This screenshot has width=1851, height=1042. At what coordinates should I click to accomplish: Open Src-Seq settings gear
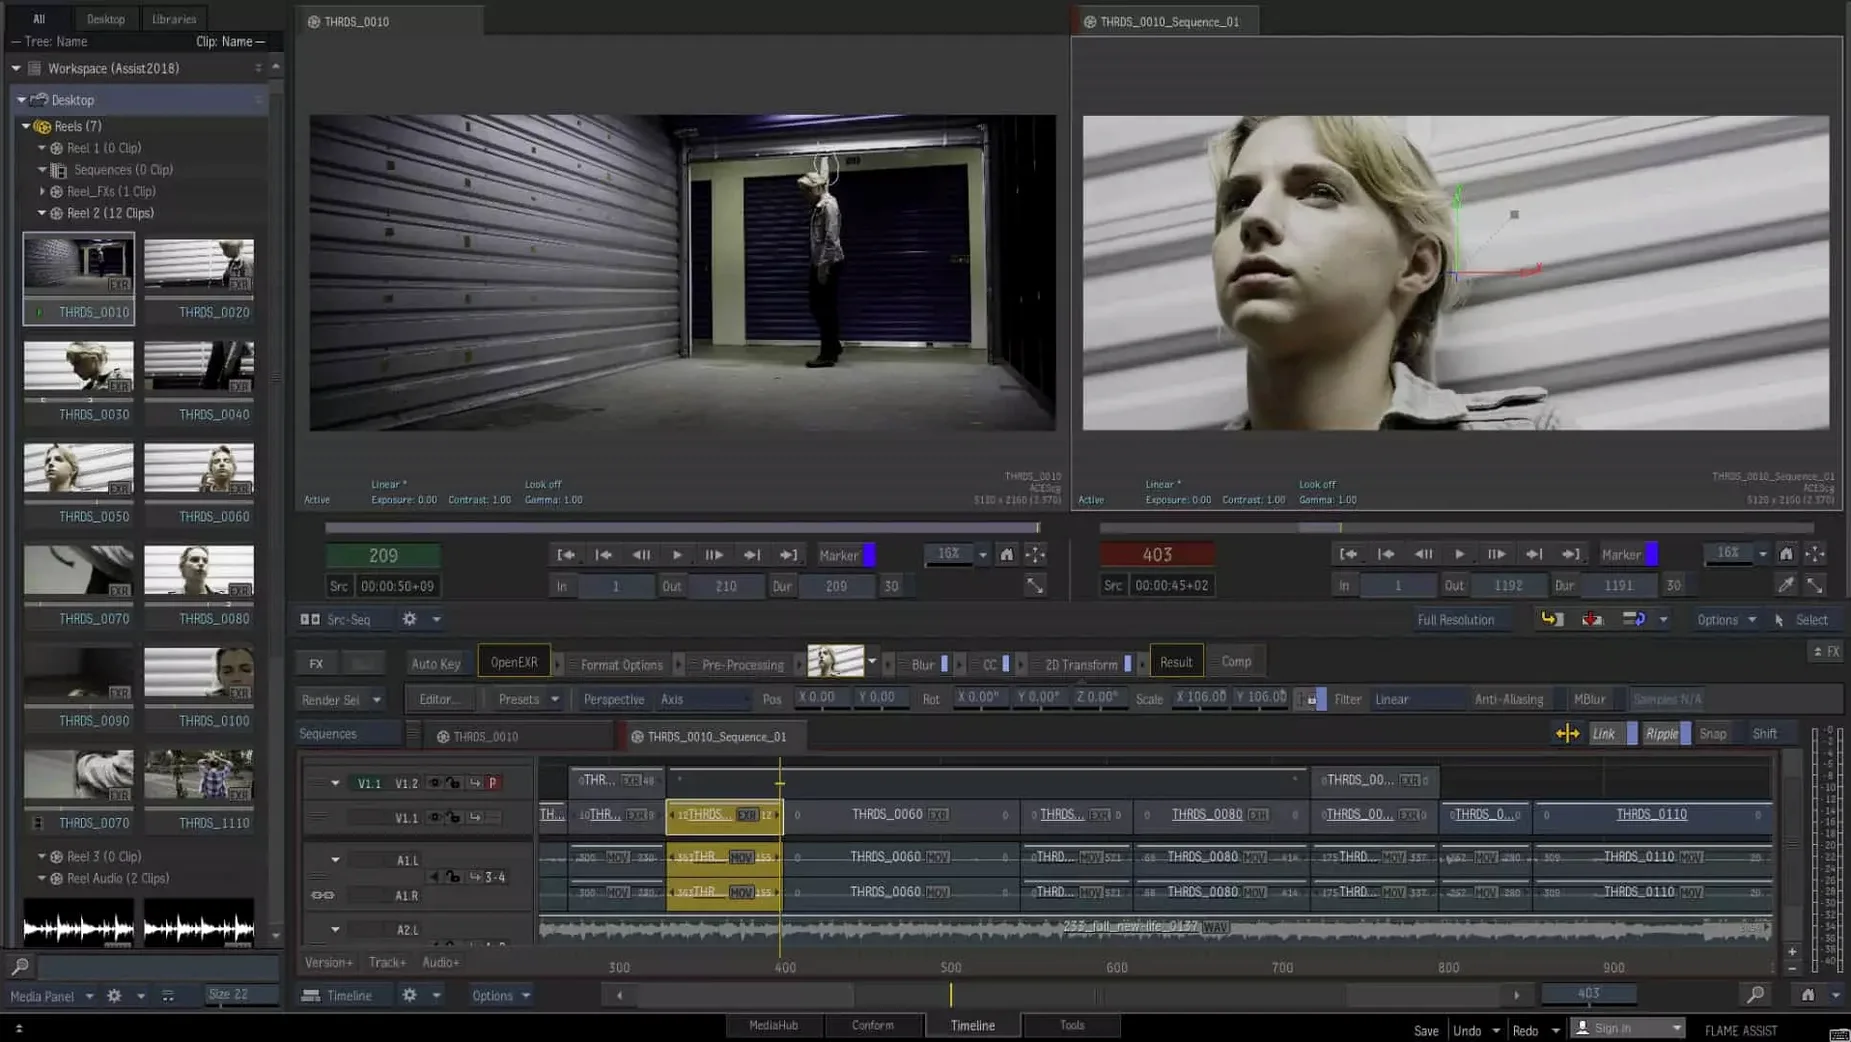(x=409, y=619)
